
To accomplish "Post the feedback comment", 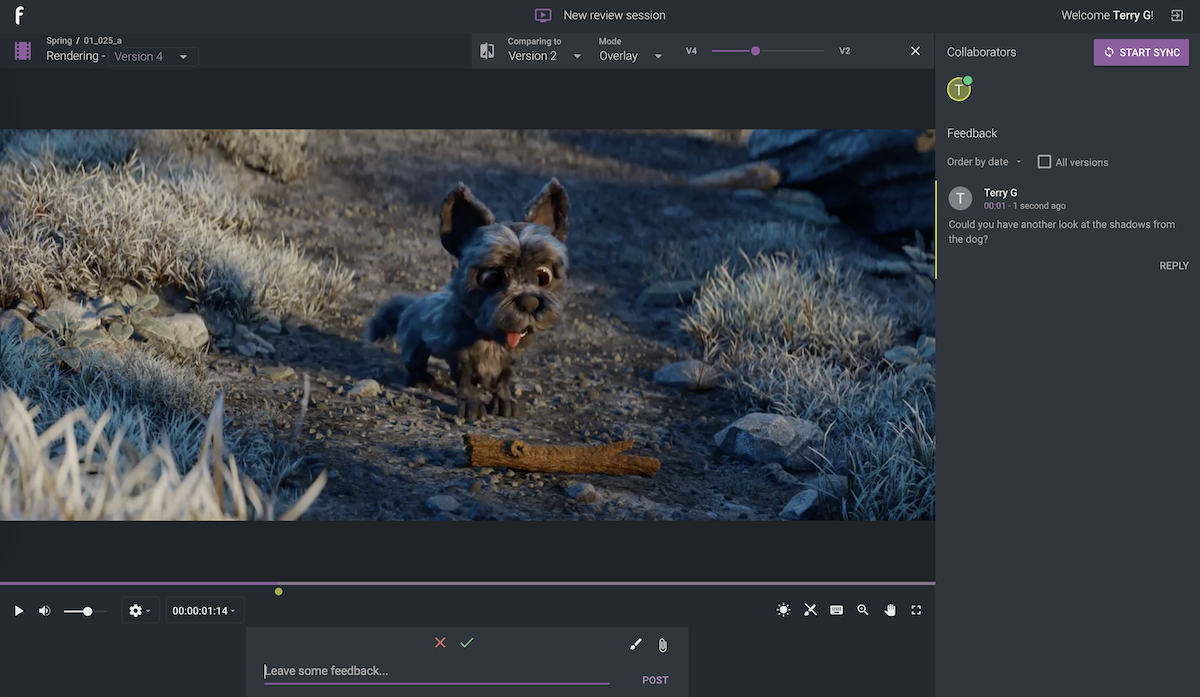I will (x=655, y=680).
